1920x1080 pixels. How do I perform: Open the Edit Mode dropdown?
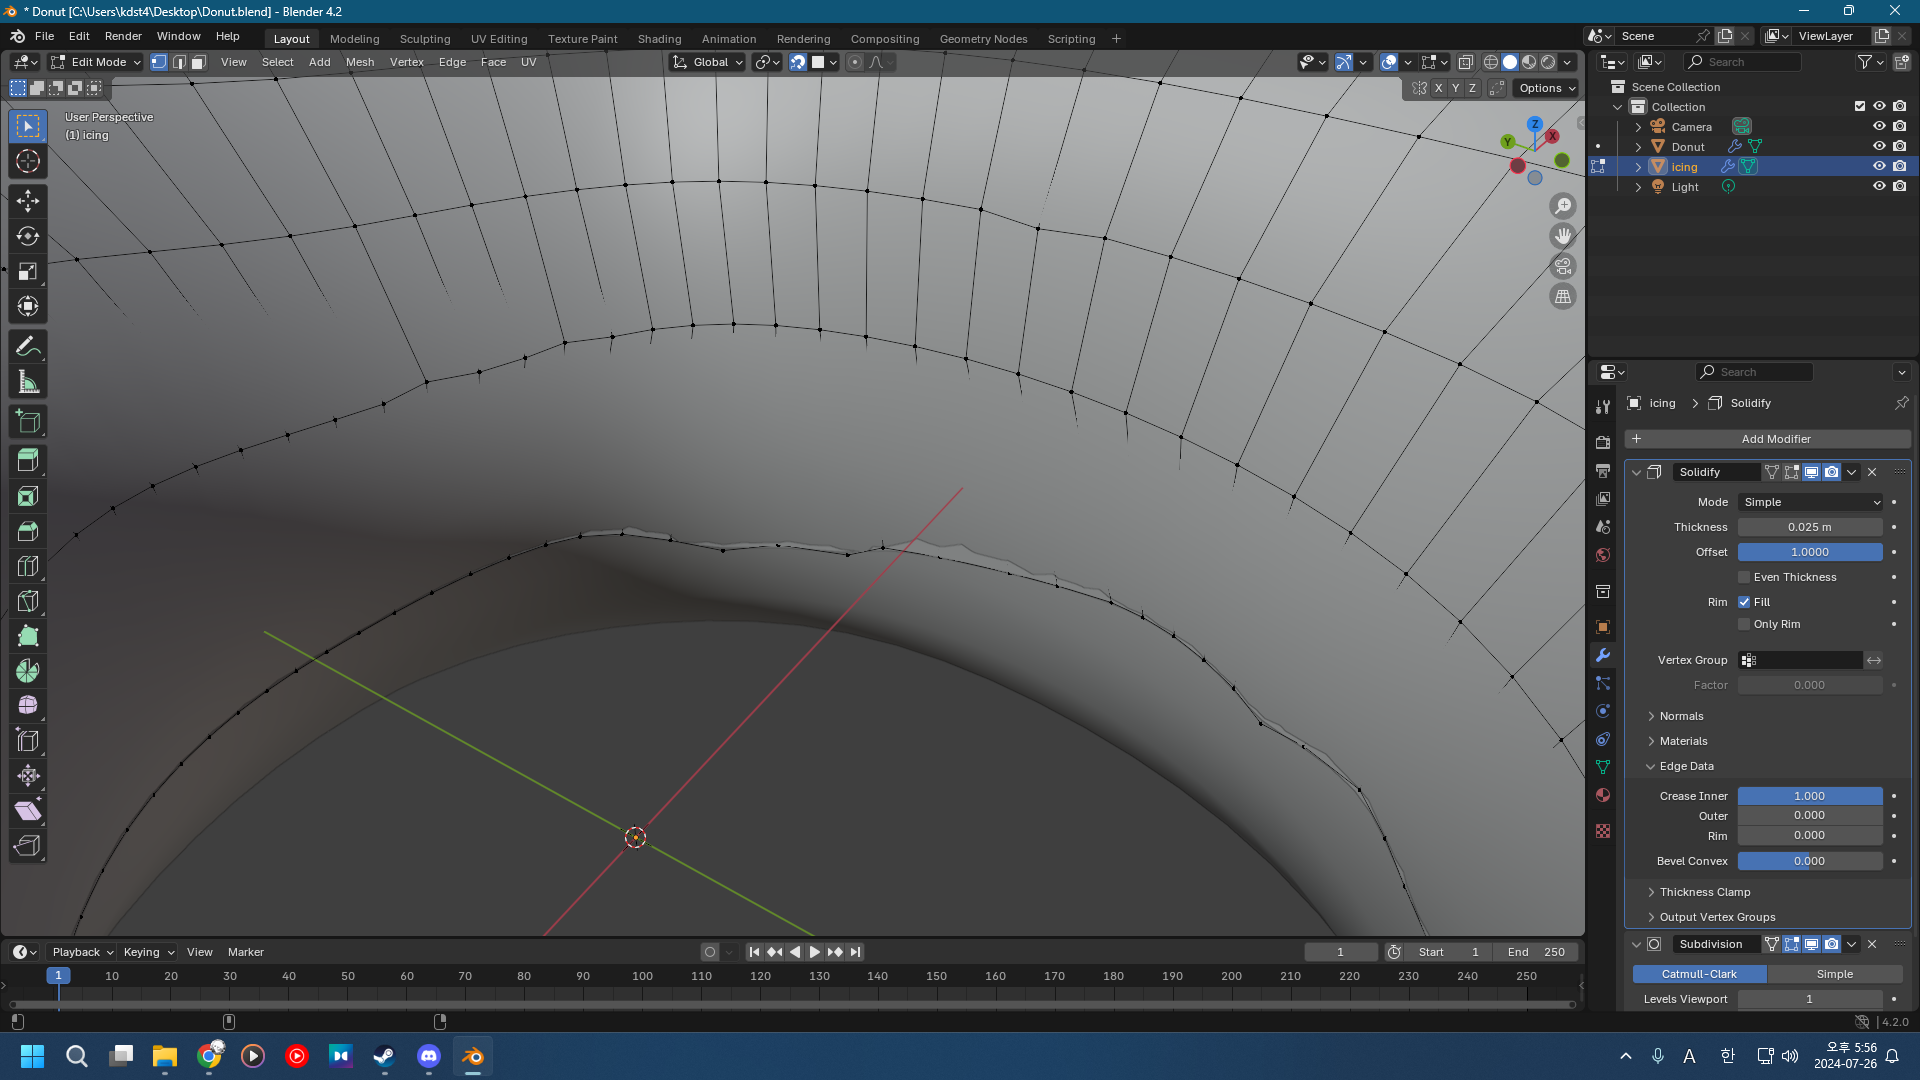pos(96,62)
